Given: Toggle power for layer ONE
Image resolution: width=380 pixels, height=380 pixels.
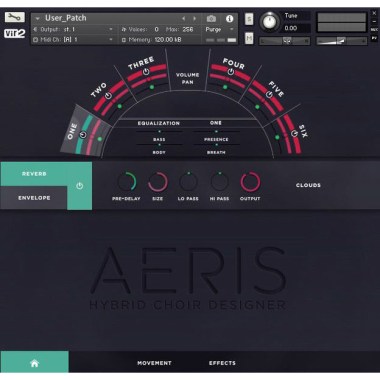Looking at the screenshot, I should coord(83,135).
